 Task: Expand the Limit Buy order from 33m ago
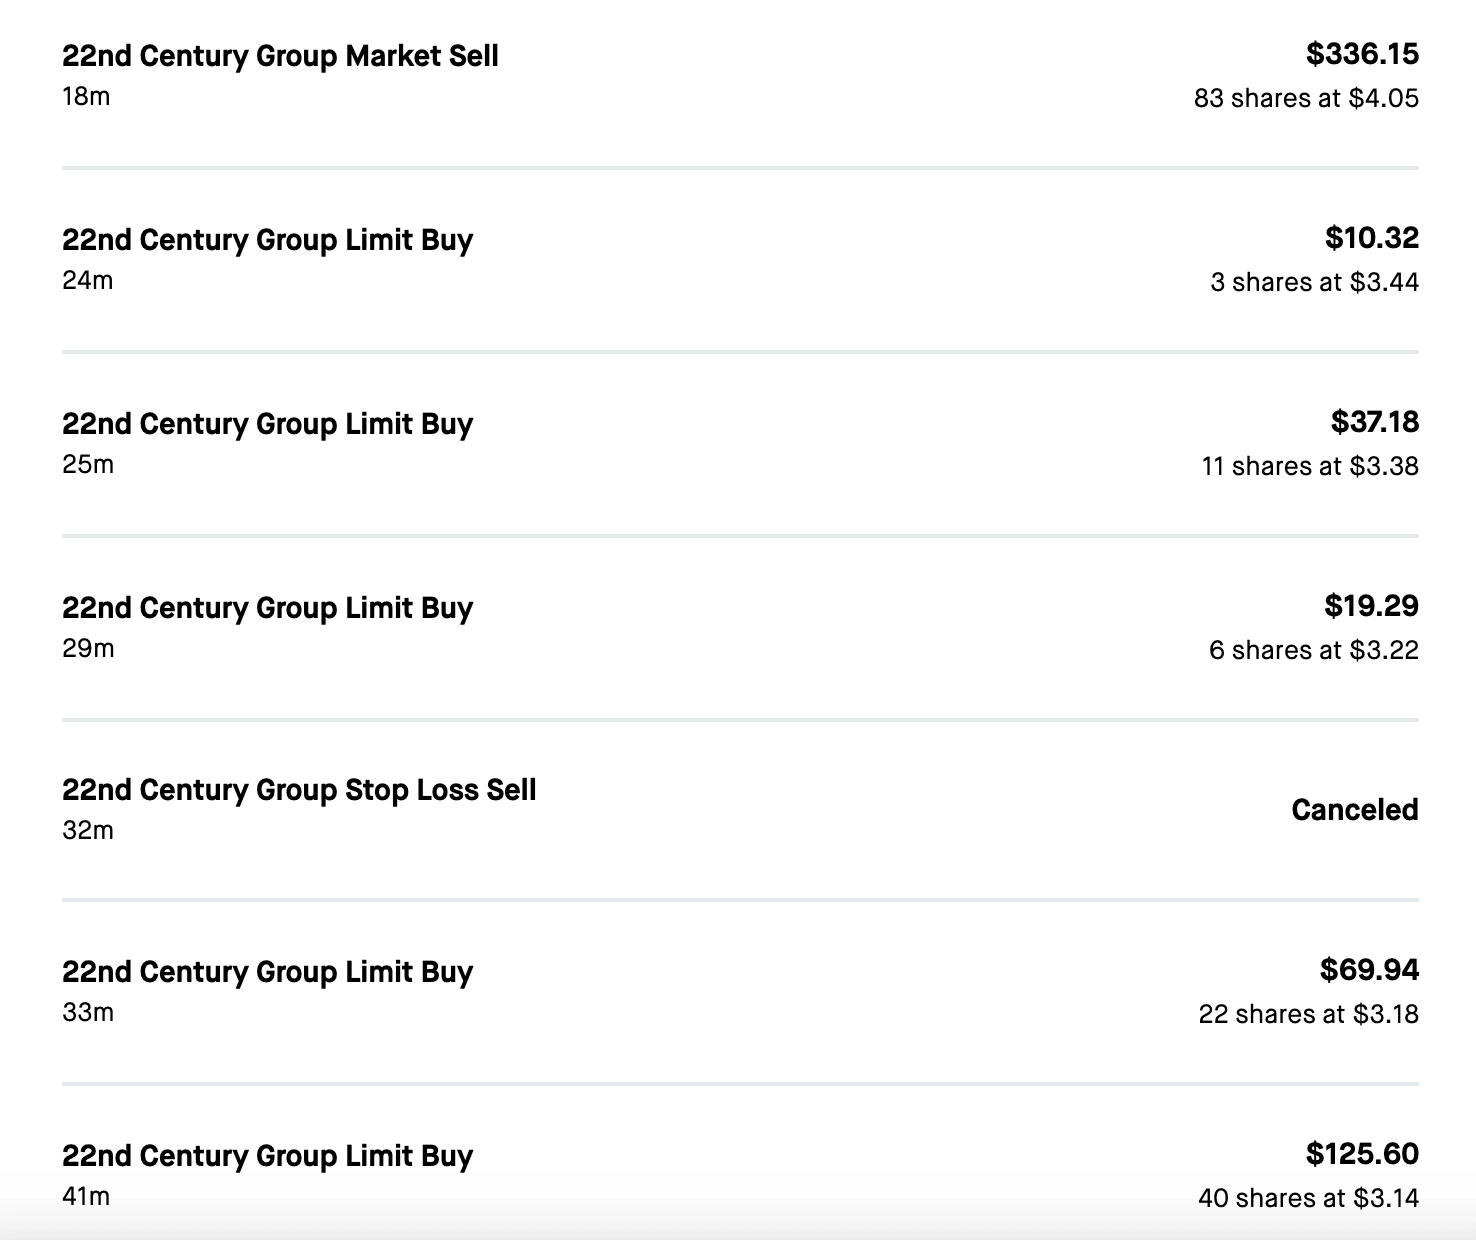[x=267, y=972]
